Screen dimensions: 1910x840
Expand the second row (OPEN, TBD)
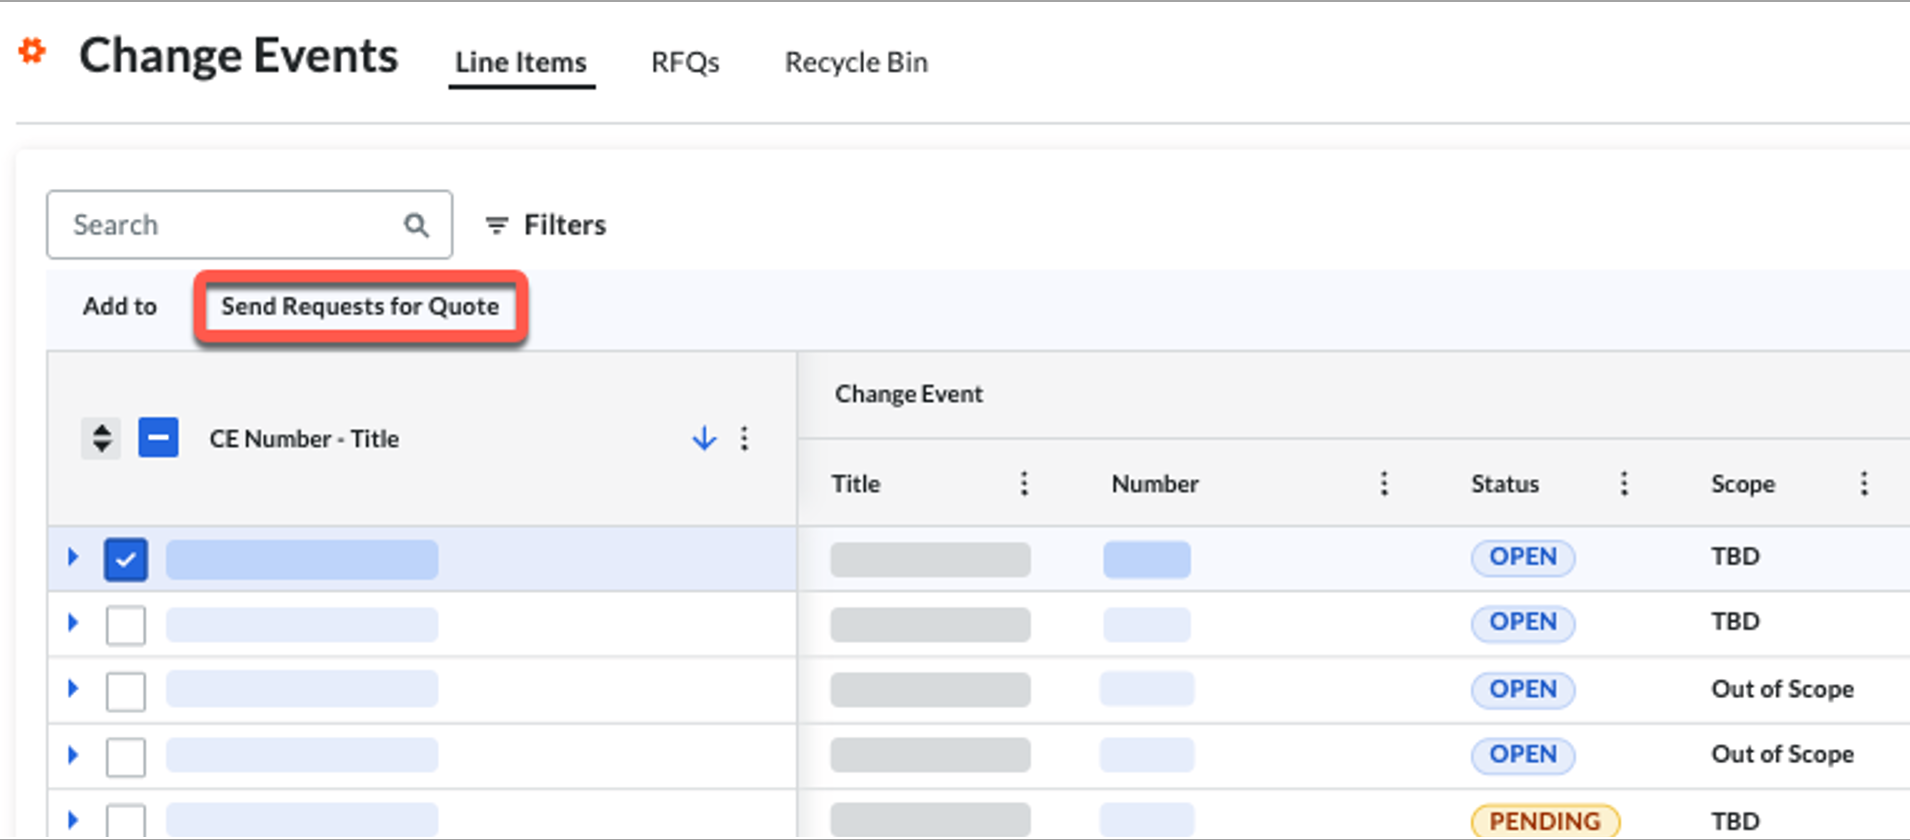pyautogui.click(x=73, y=622)
